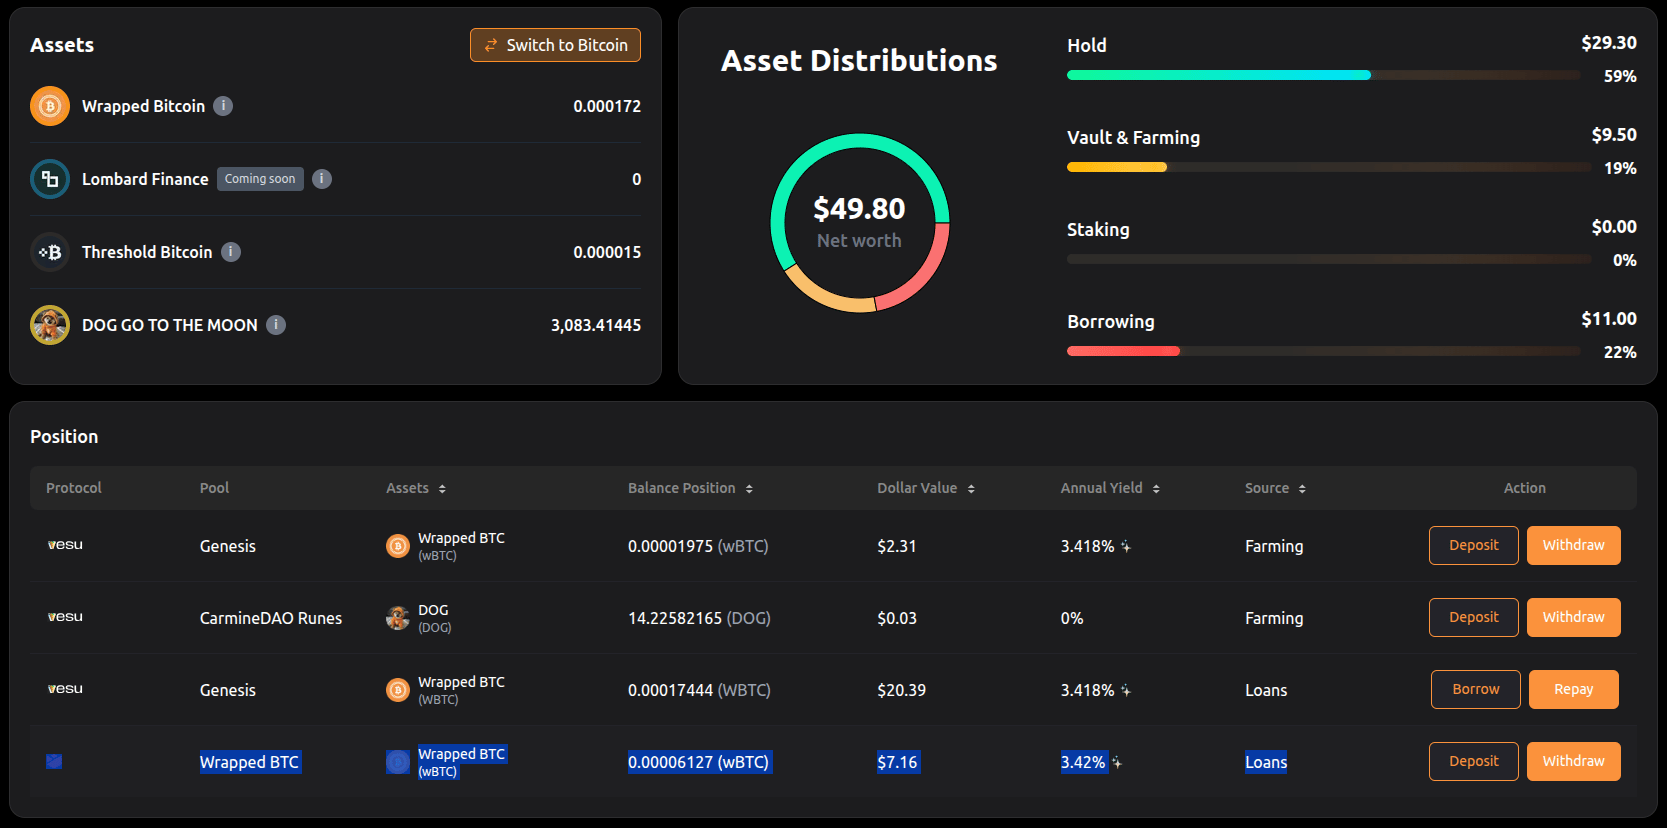The width and height of the screenshot is (1667, 828).
Task: Click the sparkle icon next to 3.418% in the $2.31 row
Action: pyautogui.click(x=1126, y=546)
